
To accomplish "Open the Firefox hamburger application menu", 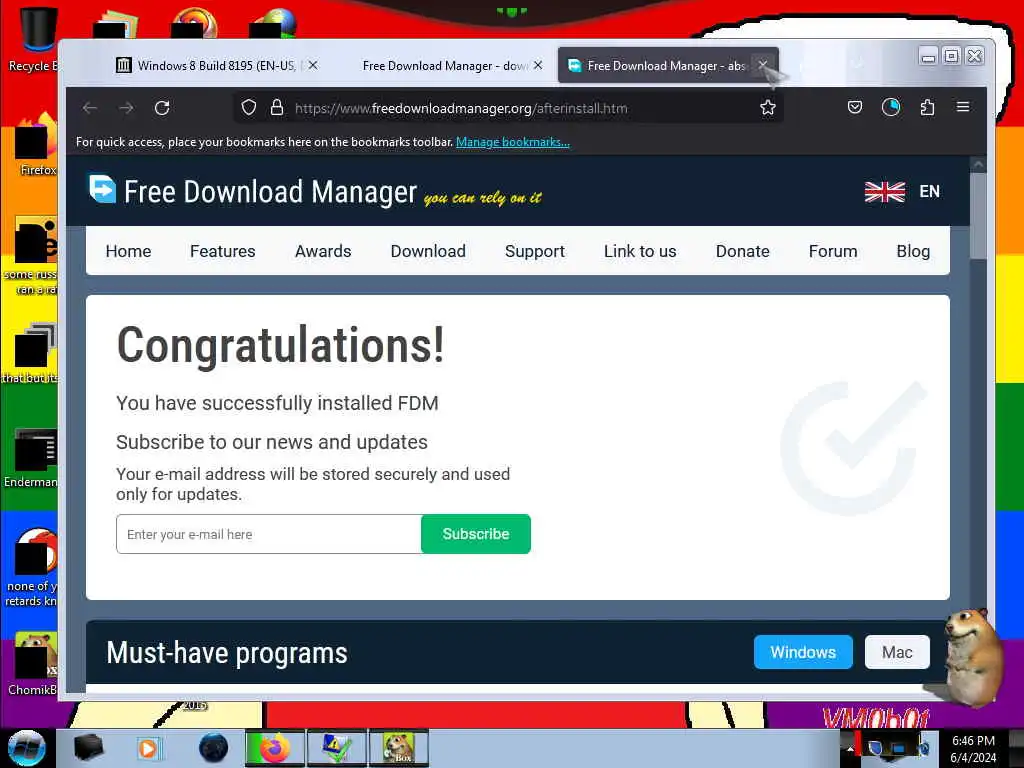I will (x=963, y=107).
